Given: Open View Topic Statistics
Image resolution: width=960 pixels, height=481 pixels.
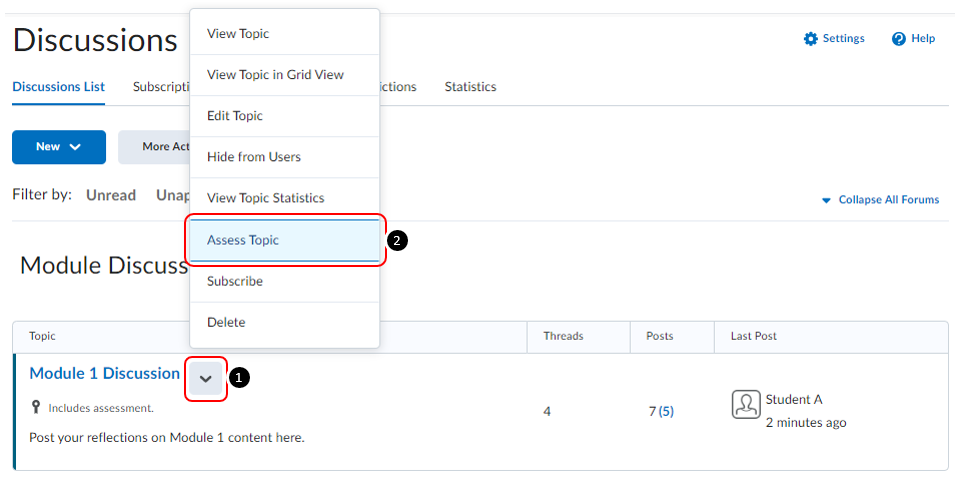Looking at the screenshot, I should 265,198.
